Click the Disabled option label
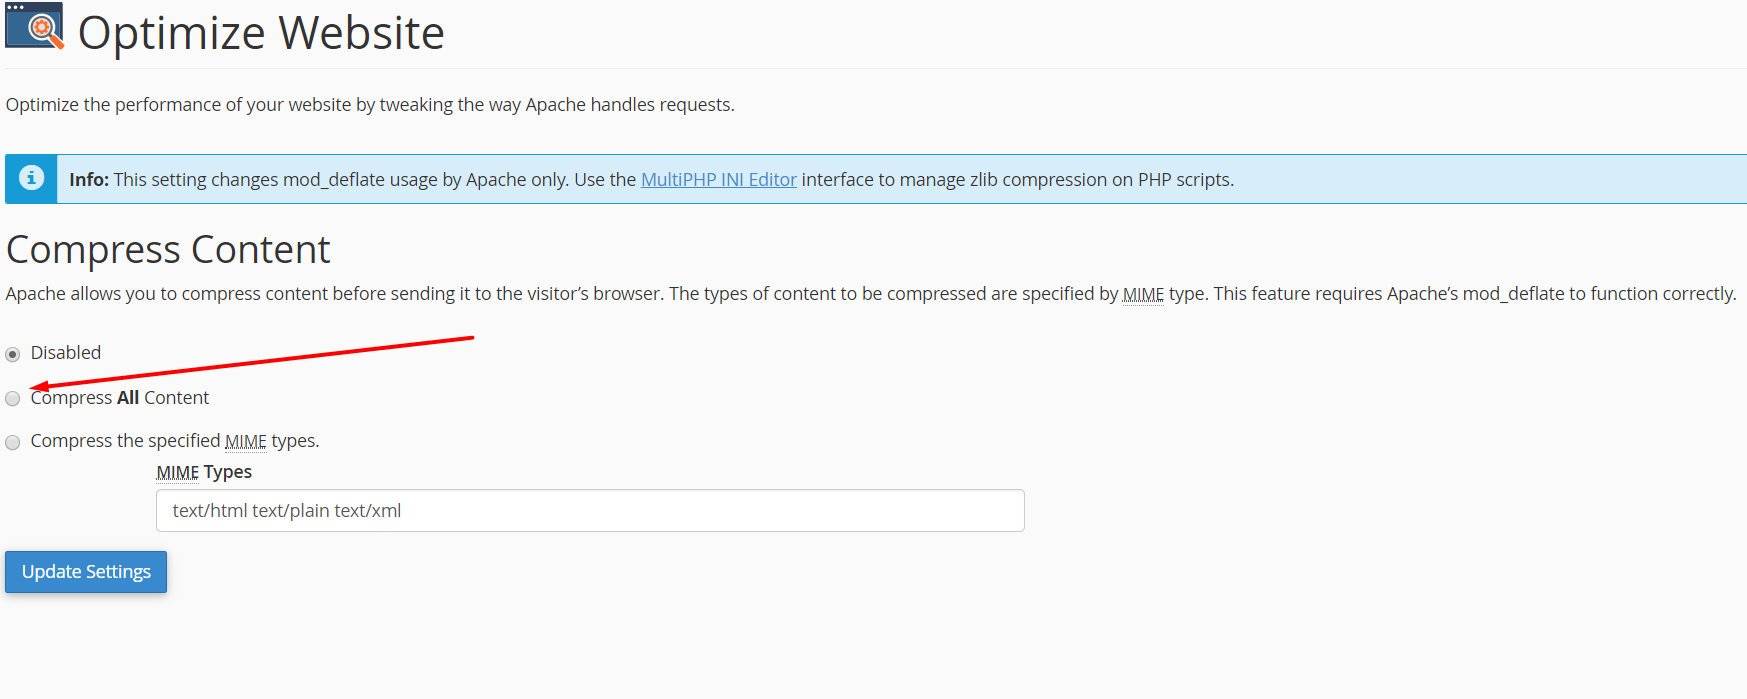This screenshot has height=699, width=1747. coord(66,352)
